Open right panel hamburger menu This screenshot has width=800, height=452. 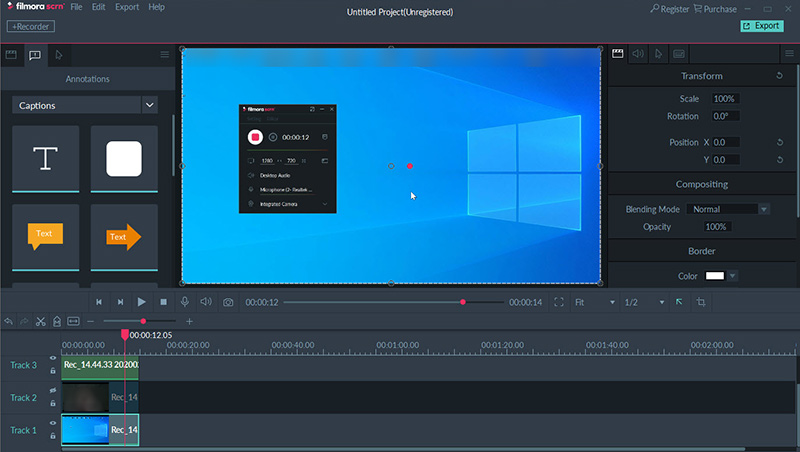(789, 54)
